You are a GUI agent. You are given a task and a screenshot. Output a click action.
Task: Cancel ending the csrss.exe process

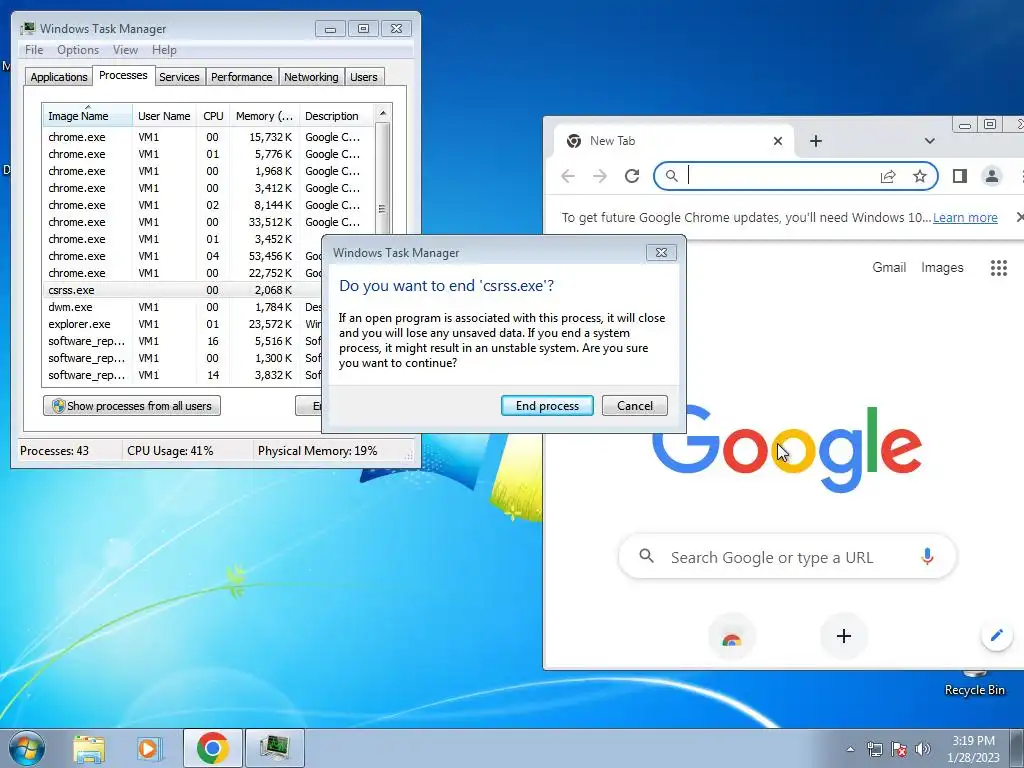(x=634, y=406)
